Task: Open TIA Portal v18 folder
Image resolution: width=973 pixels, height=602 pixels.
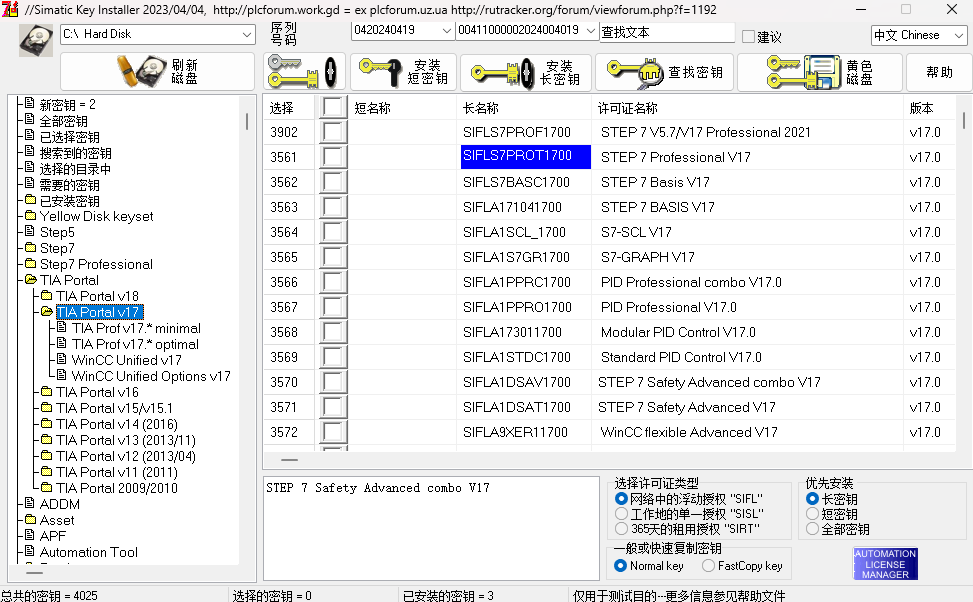Action: point(97,296)
